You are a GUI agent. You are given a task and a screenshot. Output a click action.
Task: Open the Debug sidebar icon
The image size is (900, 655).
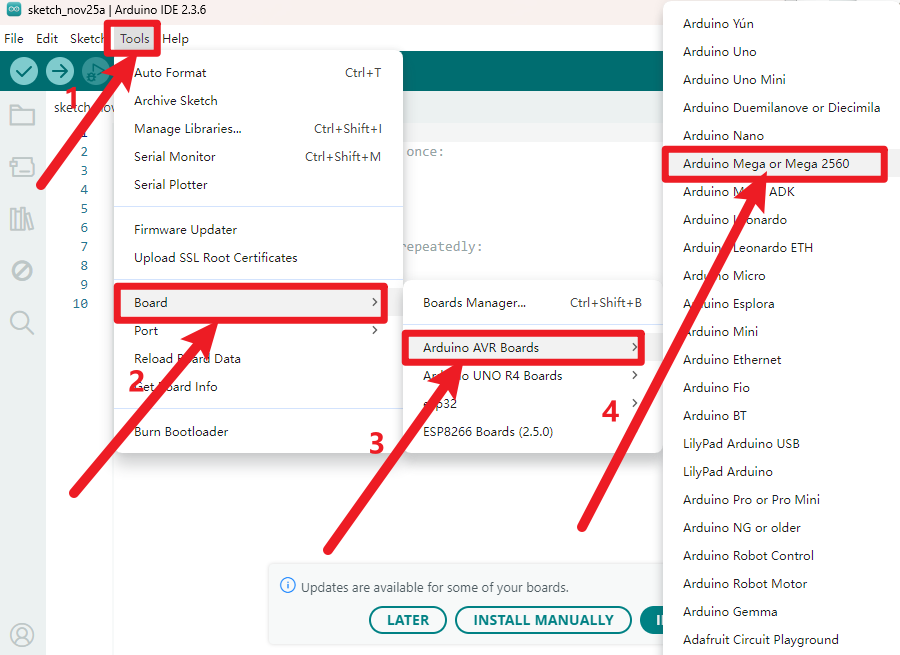pyautogui.click(x=22, y=270)
